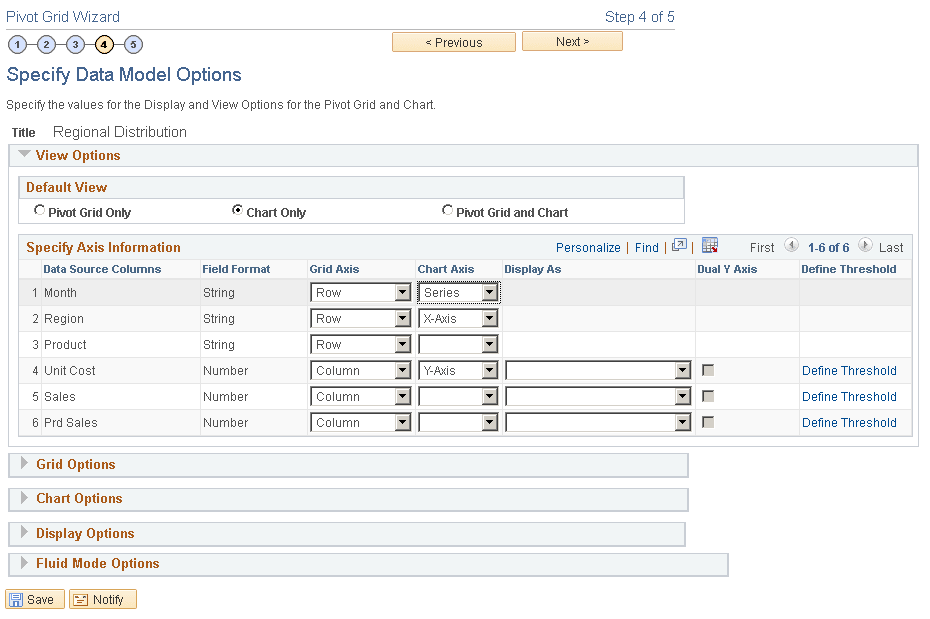This screenshot has height=619, width=930.
Task: Jump to step 5 of the wizard
Action: point(133,44)
